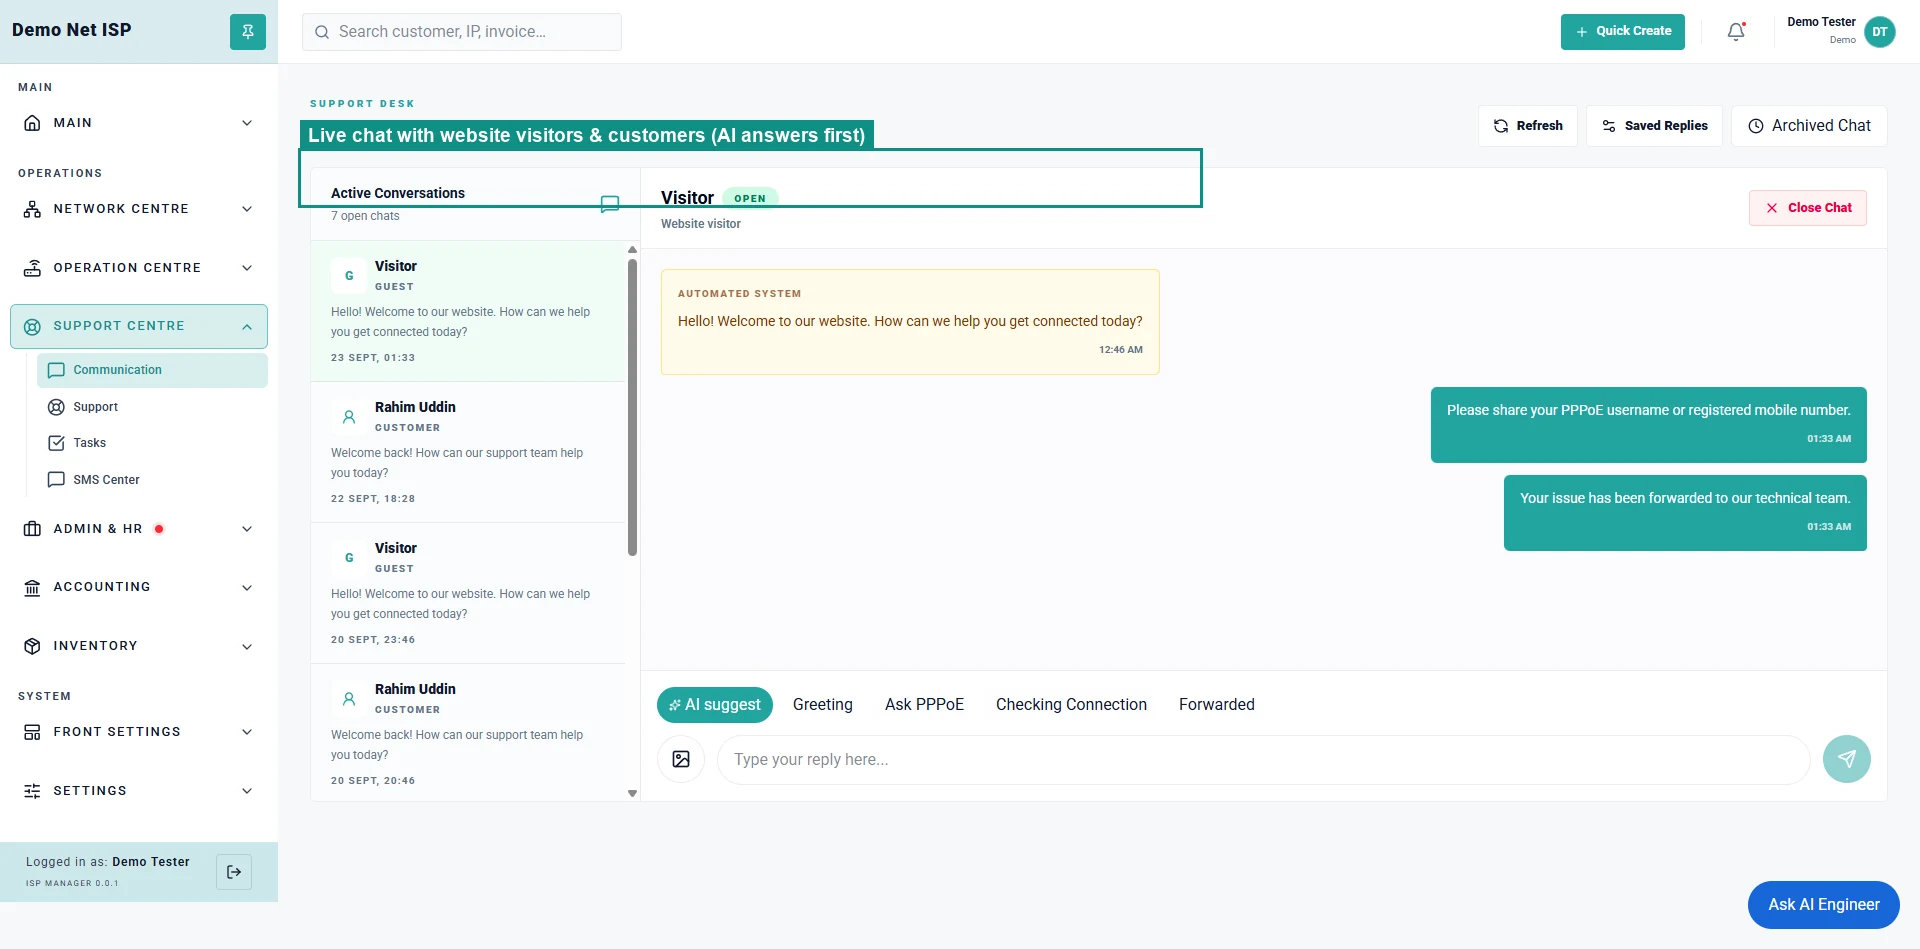
Task: Pin the sidebar with the pin icon
Action: pyautogui.click(x=248, y=32)
